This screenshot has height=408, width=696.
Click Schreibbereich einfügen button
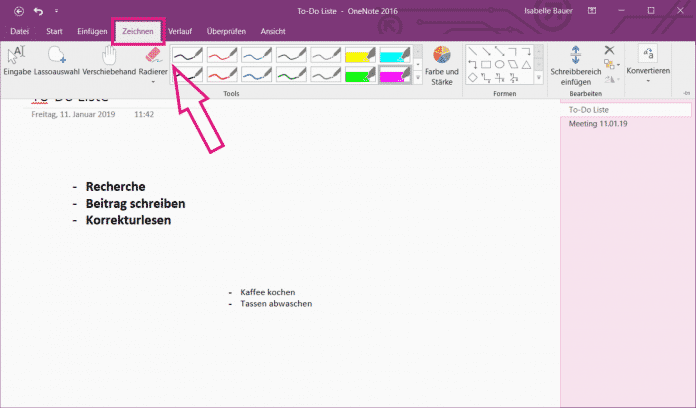pyautogui.click(x=575, y=65)
